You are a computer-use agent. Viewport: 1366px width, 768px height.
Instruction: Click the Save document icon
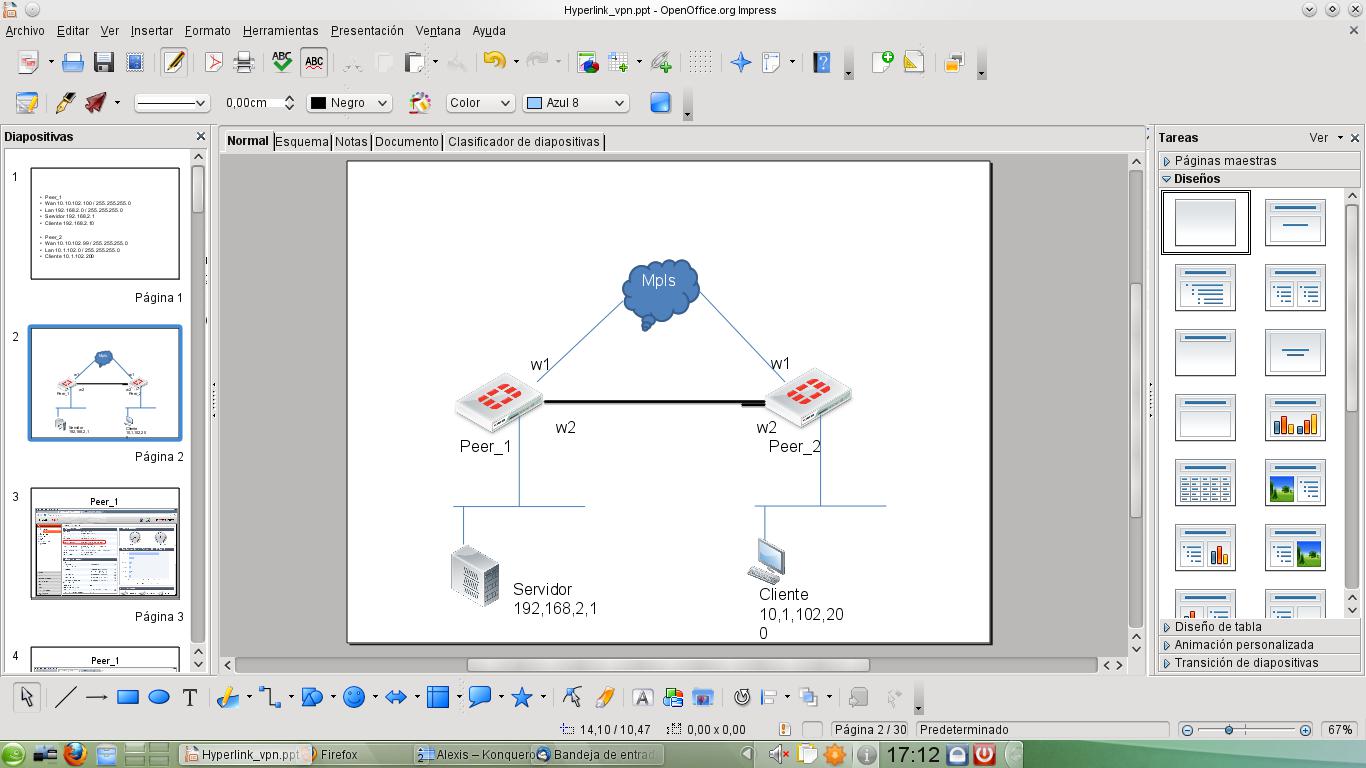[x=103, y=63]
